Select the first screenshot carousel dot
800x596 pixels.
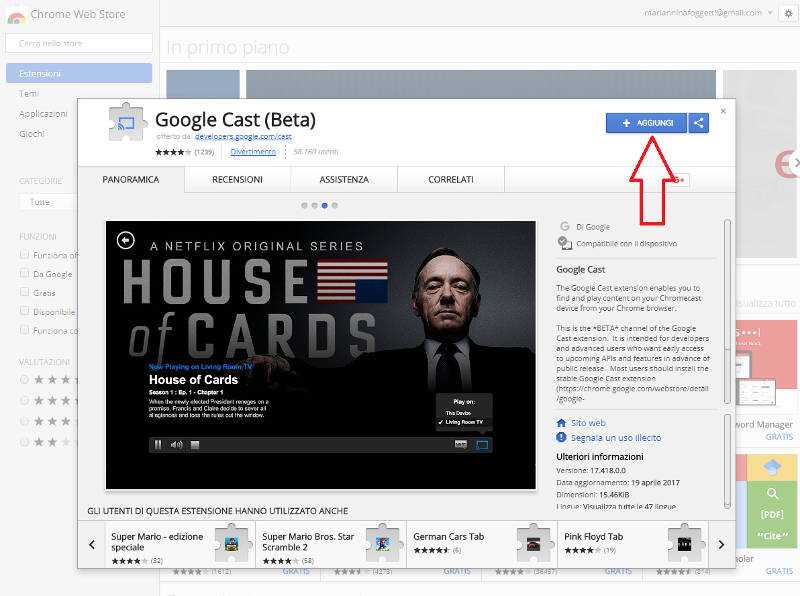pos(305,206)
